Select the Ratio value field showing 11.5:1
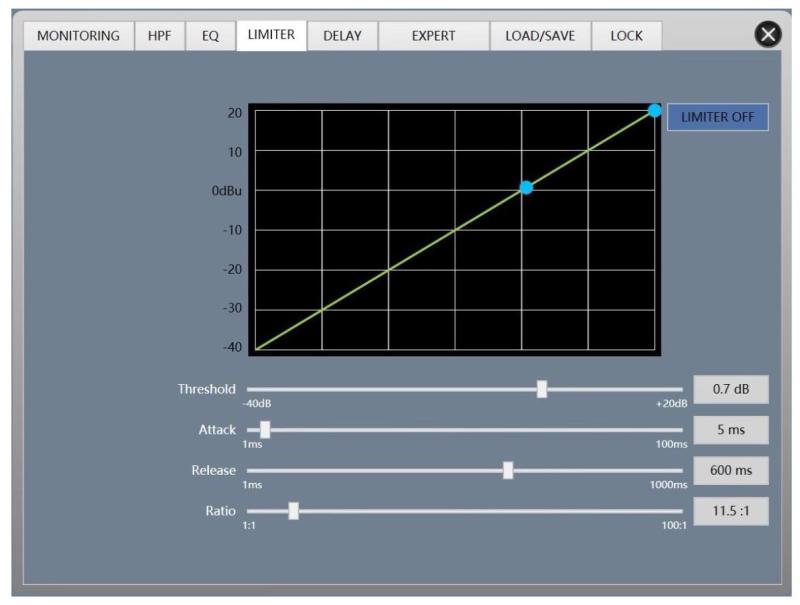 coord(731,511)
